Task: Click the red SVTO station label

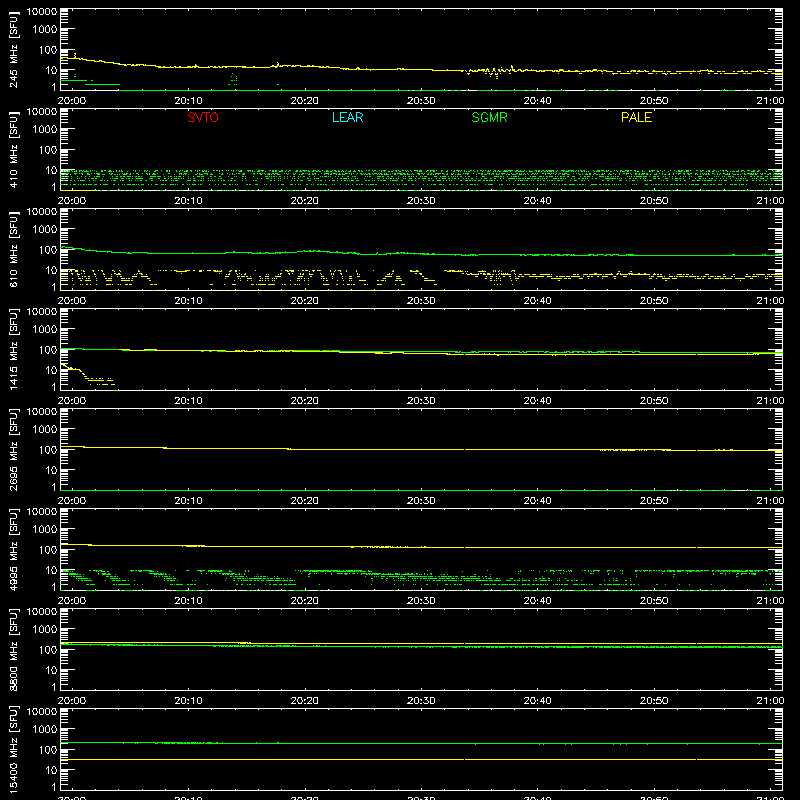Action: tap(203, 117)
